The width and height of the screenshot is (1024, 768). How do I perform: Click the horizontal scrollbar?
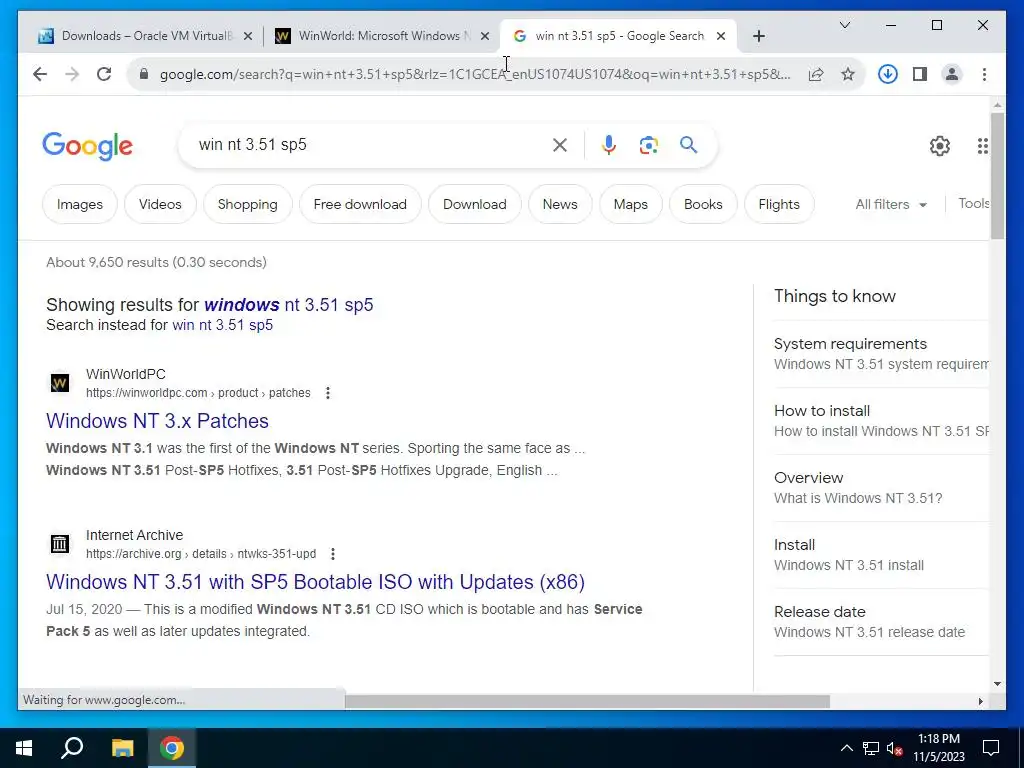pyautogui.click(x=587, y=701)
